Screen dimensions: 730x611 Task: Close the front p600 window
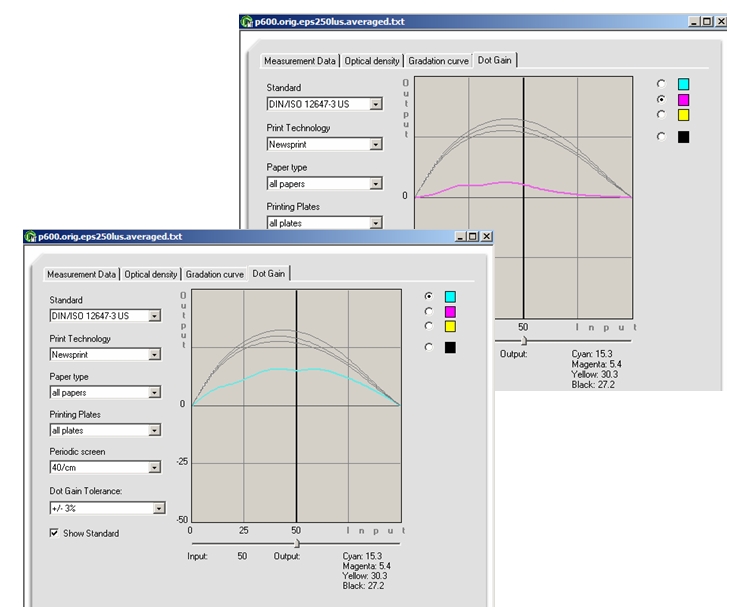[x=486, y=237]
